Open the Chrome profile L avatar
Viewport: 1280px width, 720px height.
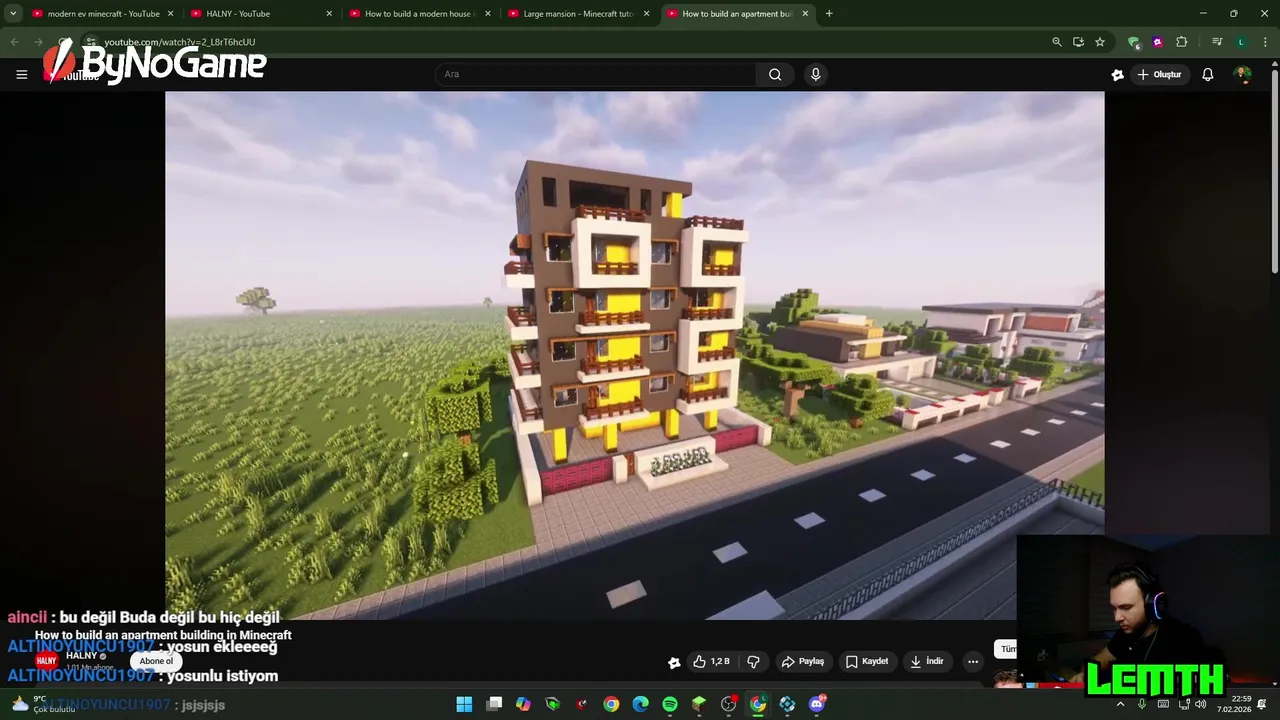click(x=1241, y=42)
